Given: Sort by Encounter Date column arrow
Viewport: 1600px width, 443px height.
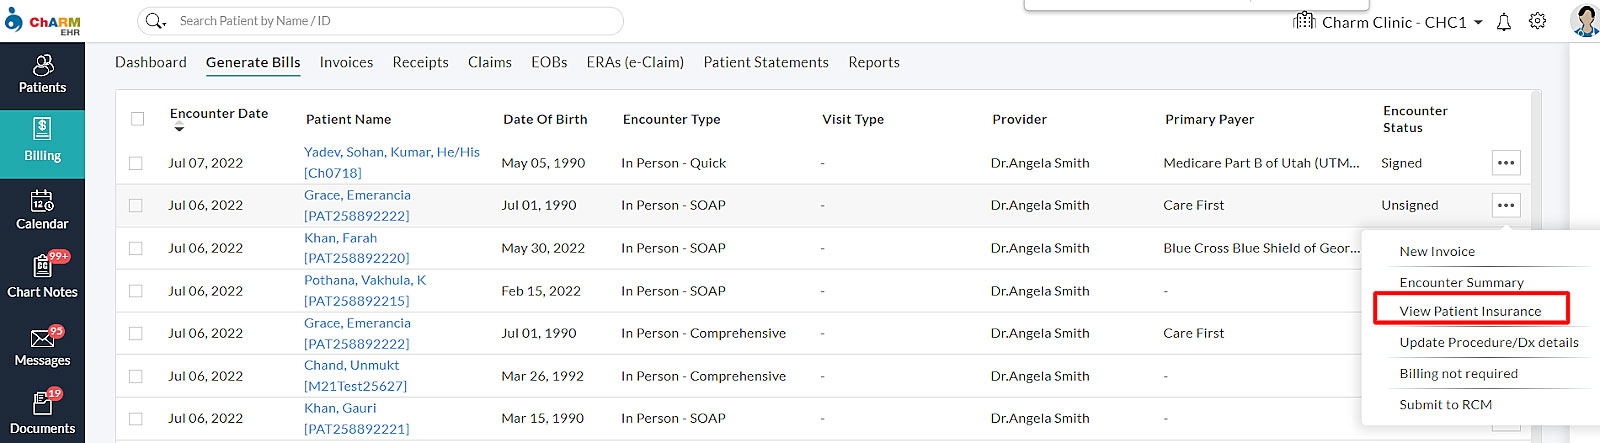Looking at the screenshot, I should pos(179,129).
